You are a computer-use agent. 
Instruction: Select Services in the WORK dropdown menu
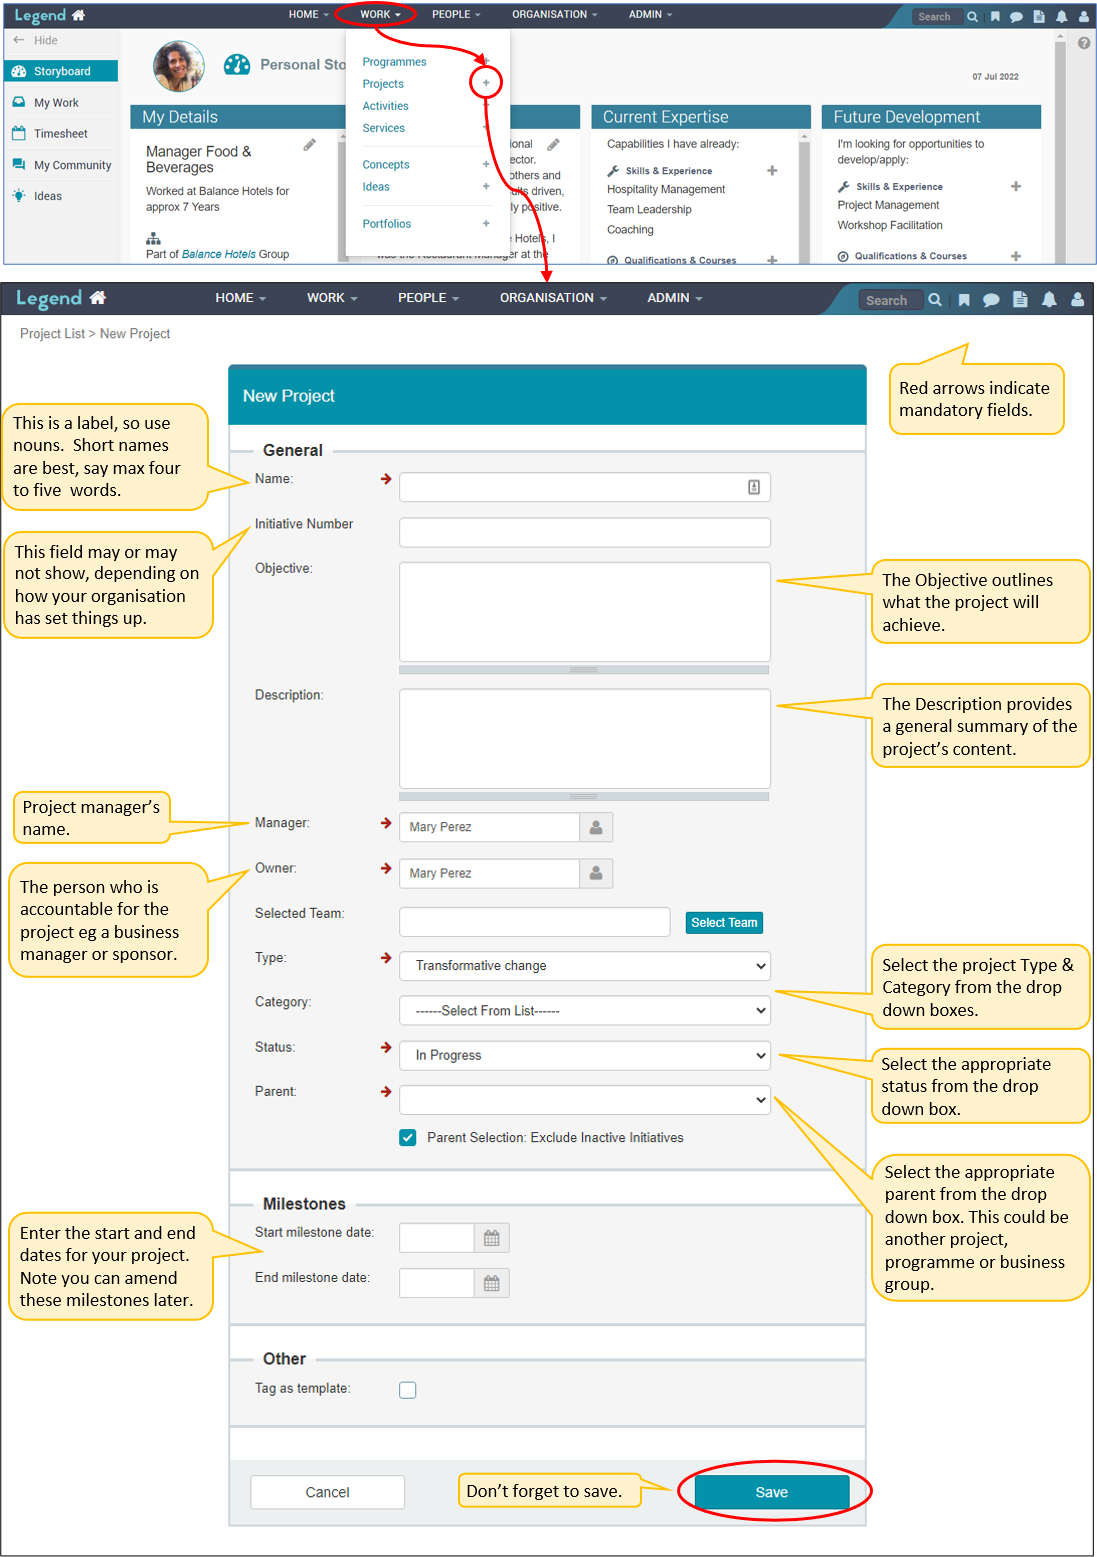tap(383, 128)
